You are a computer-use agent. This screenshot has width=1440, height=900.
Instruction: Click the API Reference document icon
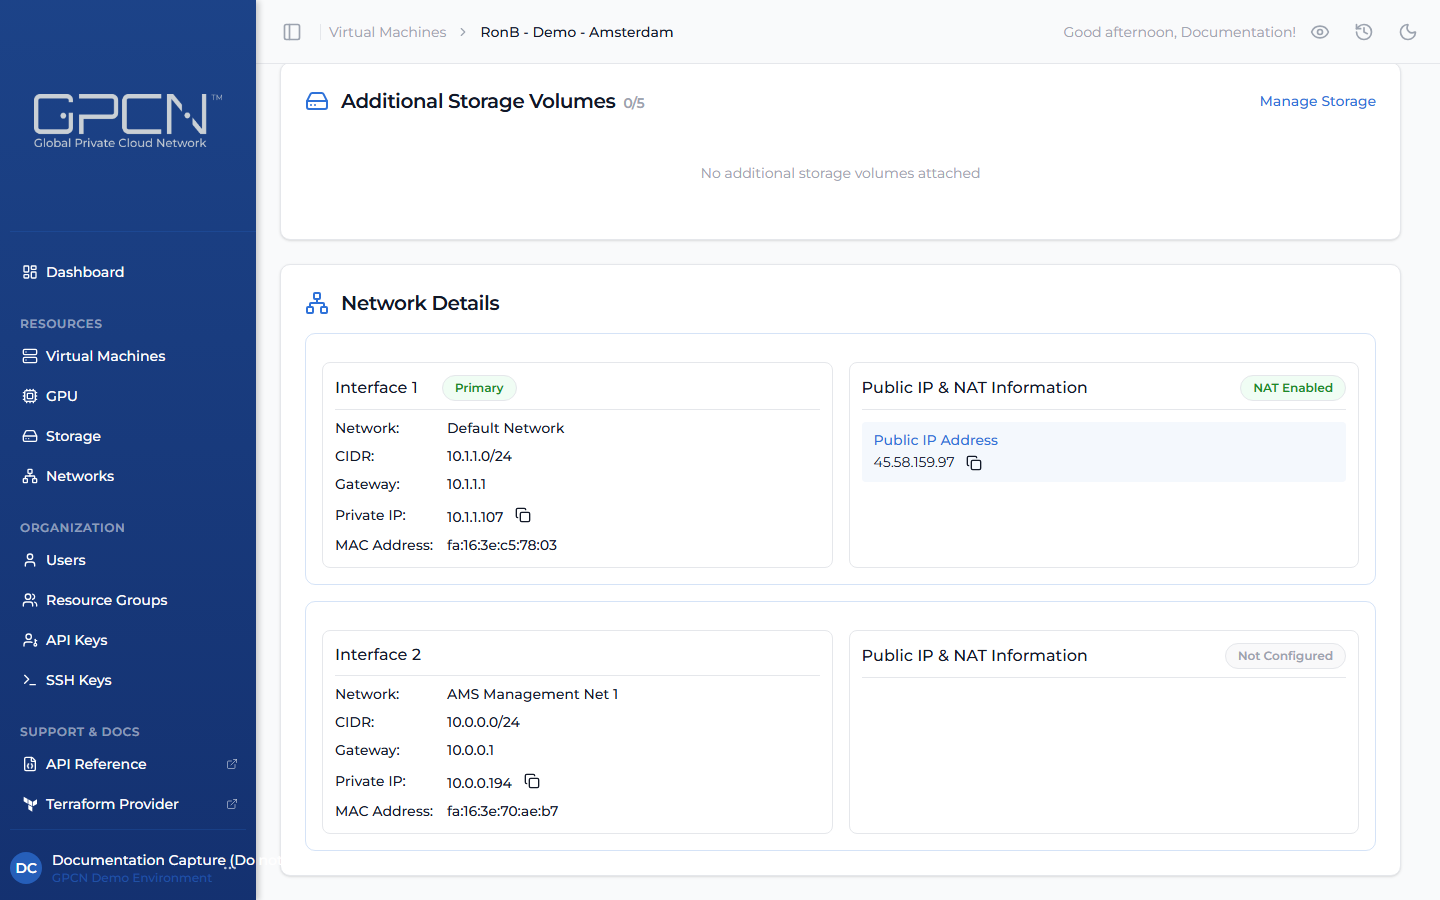coord(30,764)
